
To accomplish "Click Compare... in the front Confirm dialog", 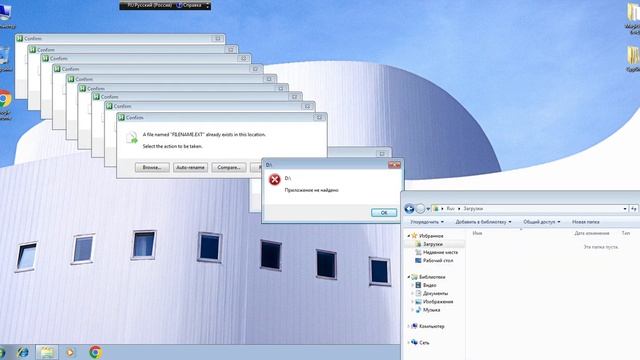I will tap(229, 167).
